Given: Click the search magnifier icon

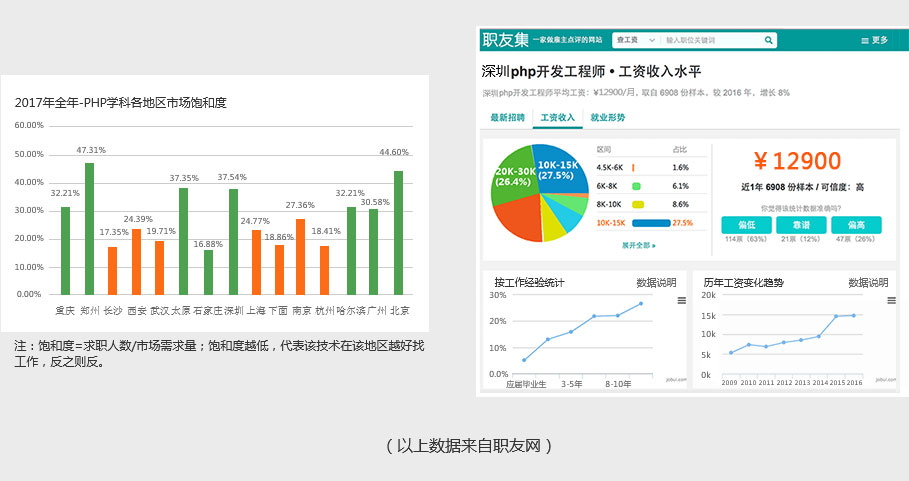Looking at the screenshot, I should (x=768, y=40).
